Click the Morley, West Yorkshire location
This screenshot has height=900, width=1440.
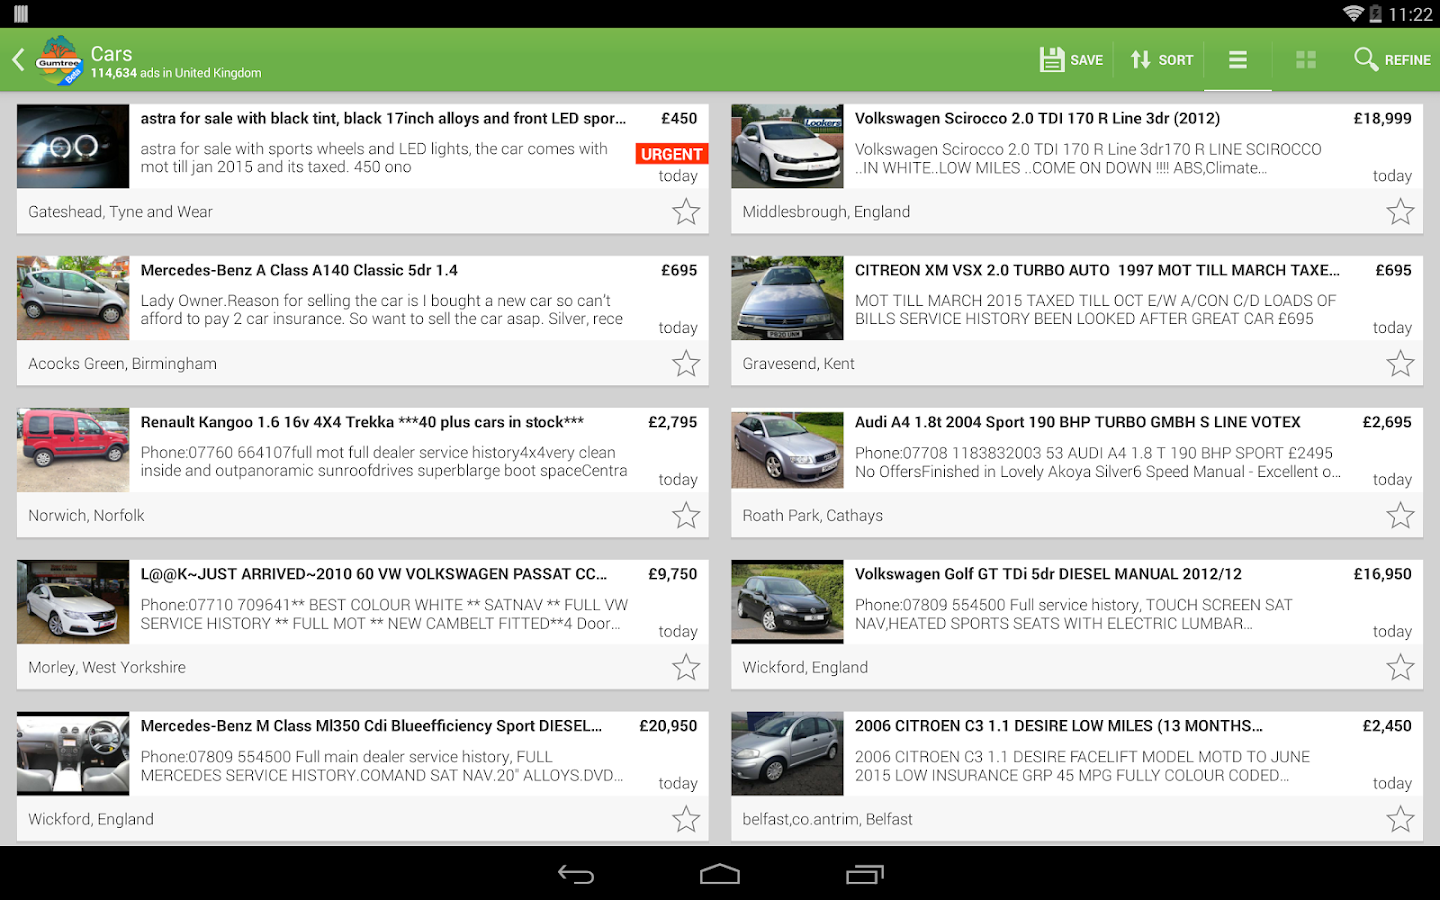point(107,668)
